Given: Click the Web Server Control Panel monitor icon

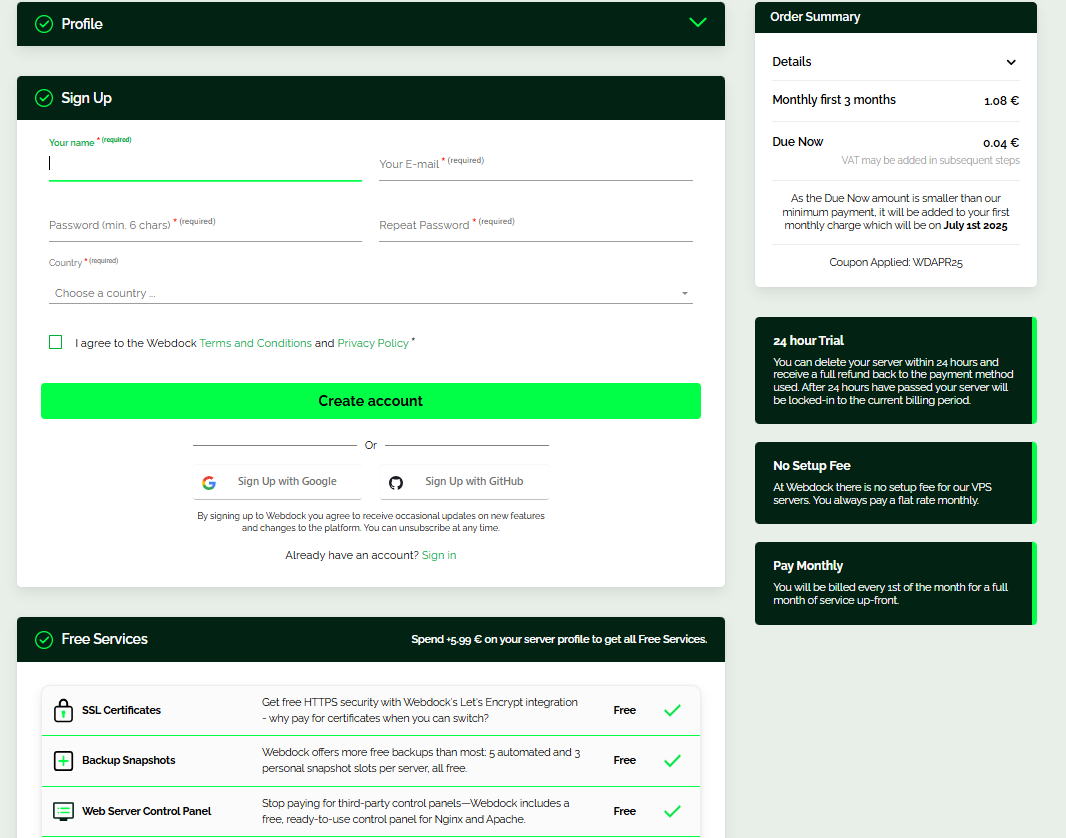Looking at the screenshot, I should [x=63, y=811].
